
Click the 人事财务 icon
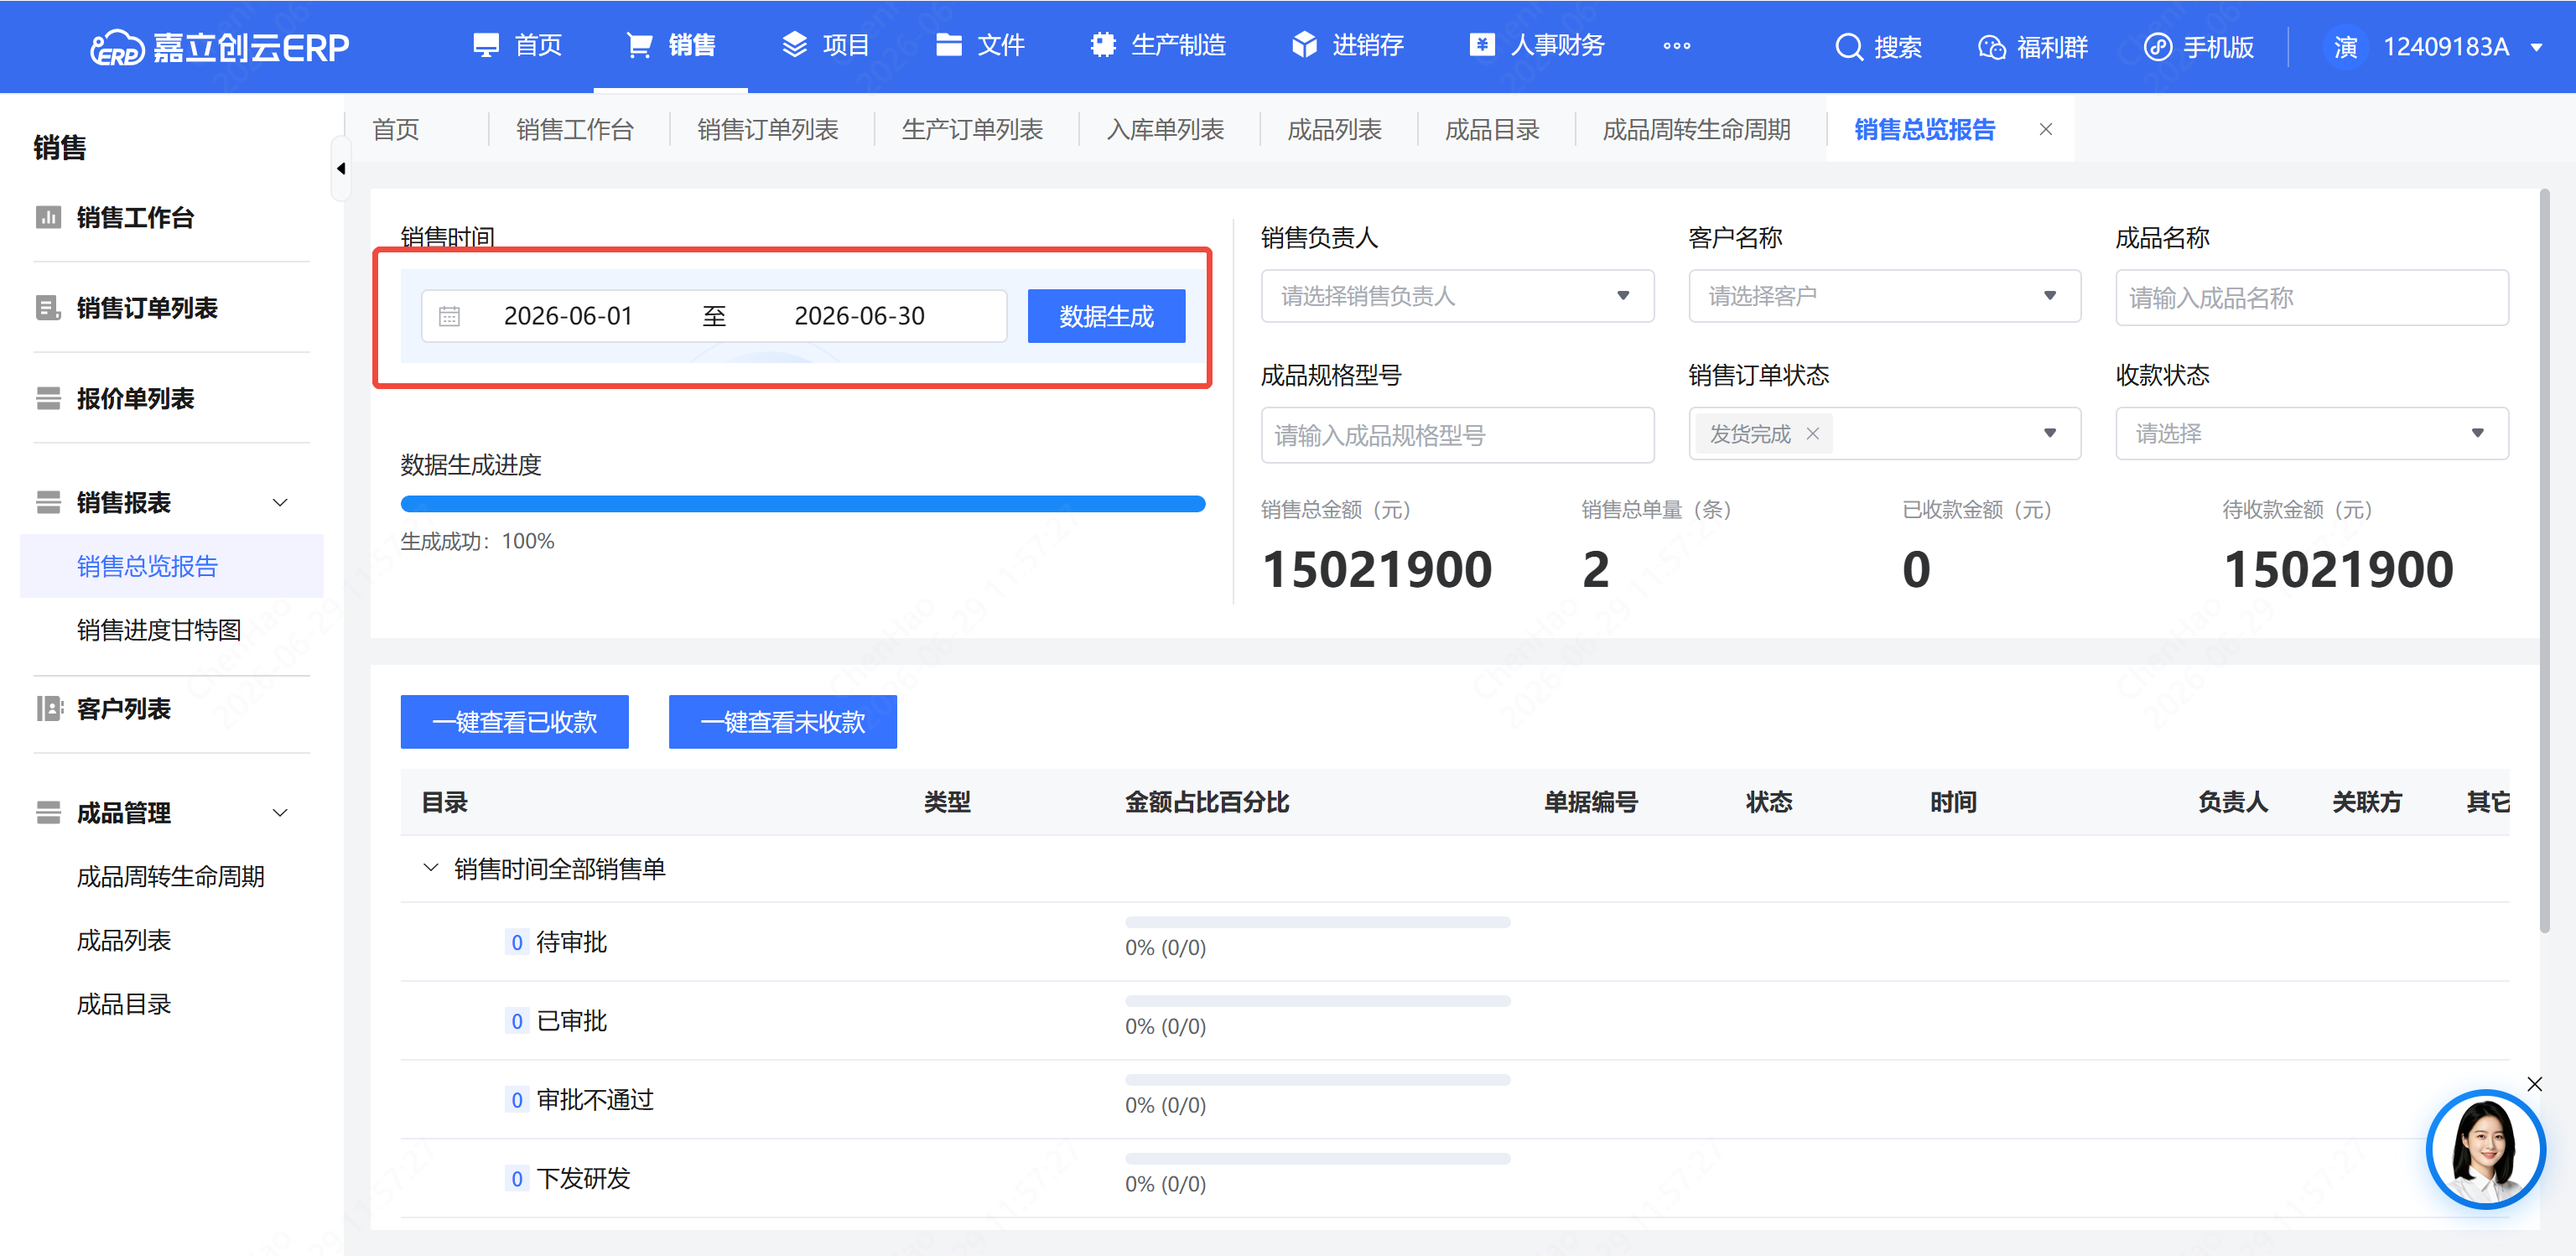1481,45
